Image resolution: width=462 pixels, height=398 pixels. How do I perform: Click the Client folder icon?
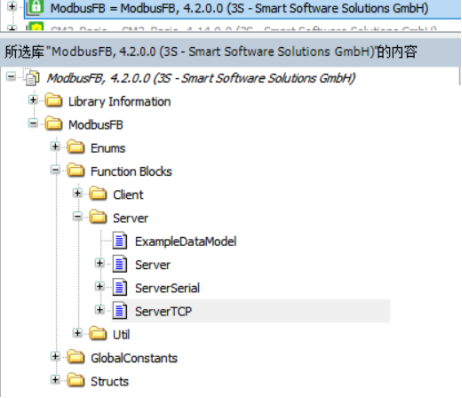click(98, 194)
